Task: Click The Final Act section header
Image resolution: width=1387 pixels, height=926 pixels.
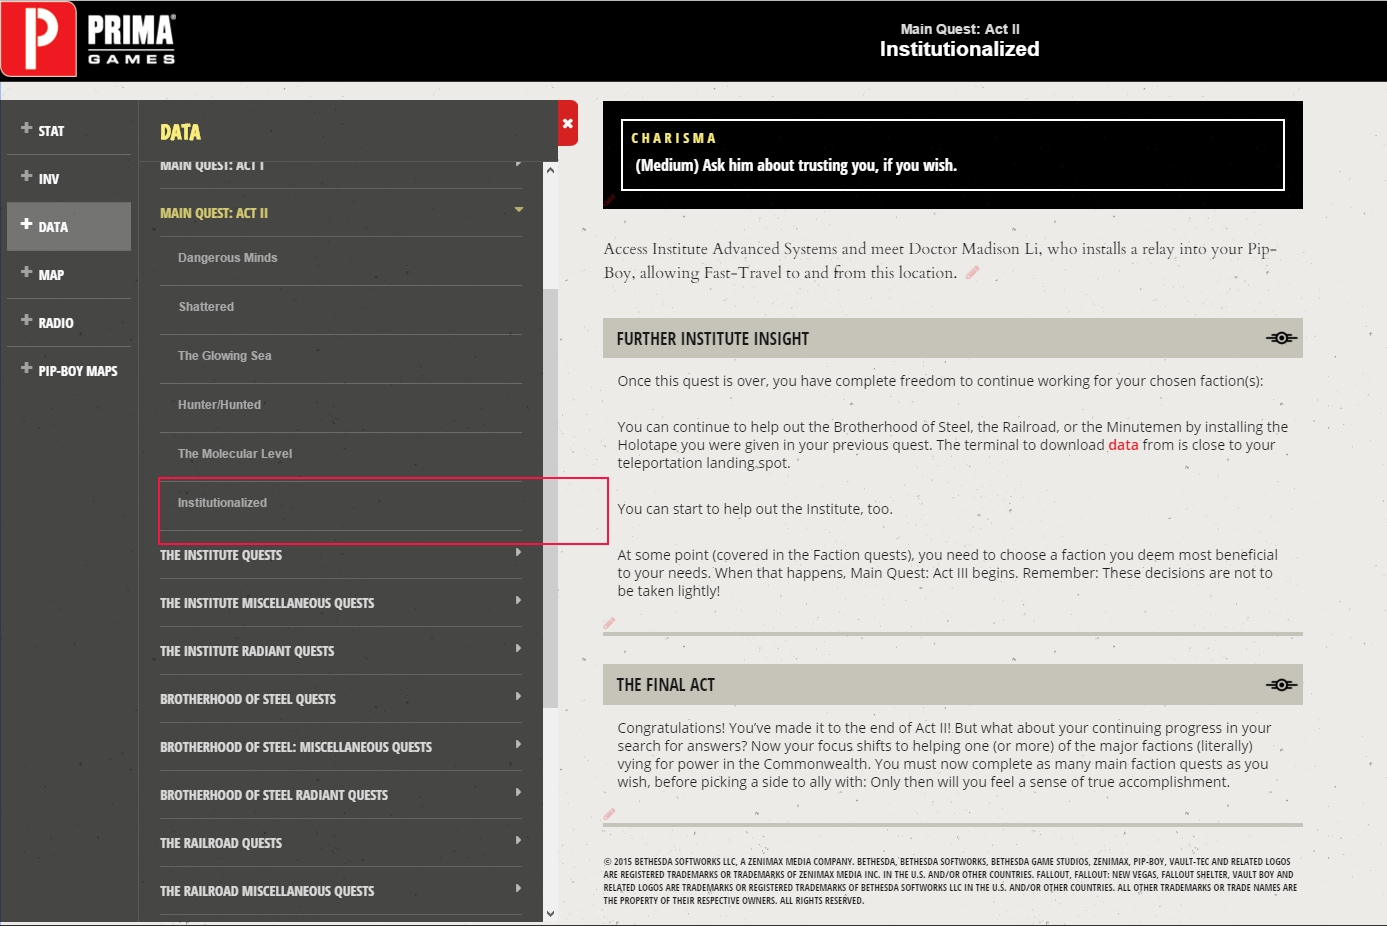Action: coord(953,684)
